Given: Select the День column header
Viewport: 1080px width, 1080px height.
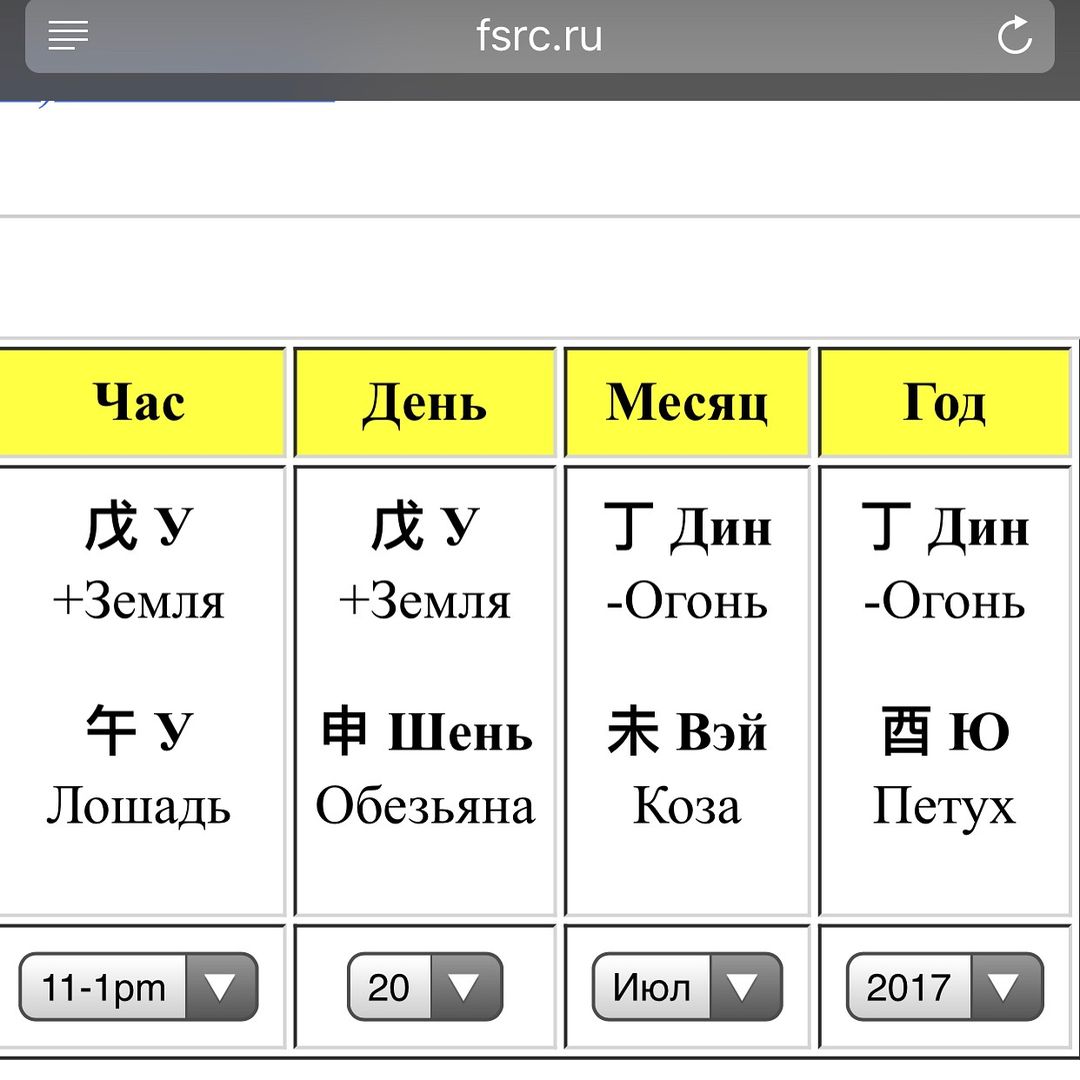Looking at the screenshot, I should (425, 402).
